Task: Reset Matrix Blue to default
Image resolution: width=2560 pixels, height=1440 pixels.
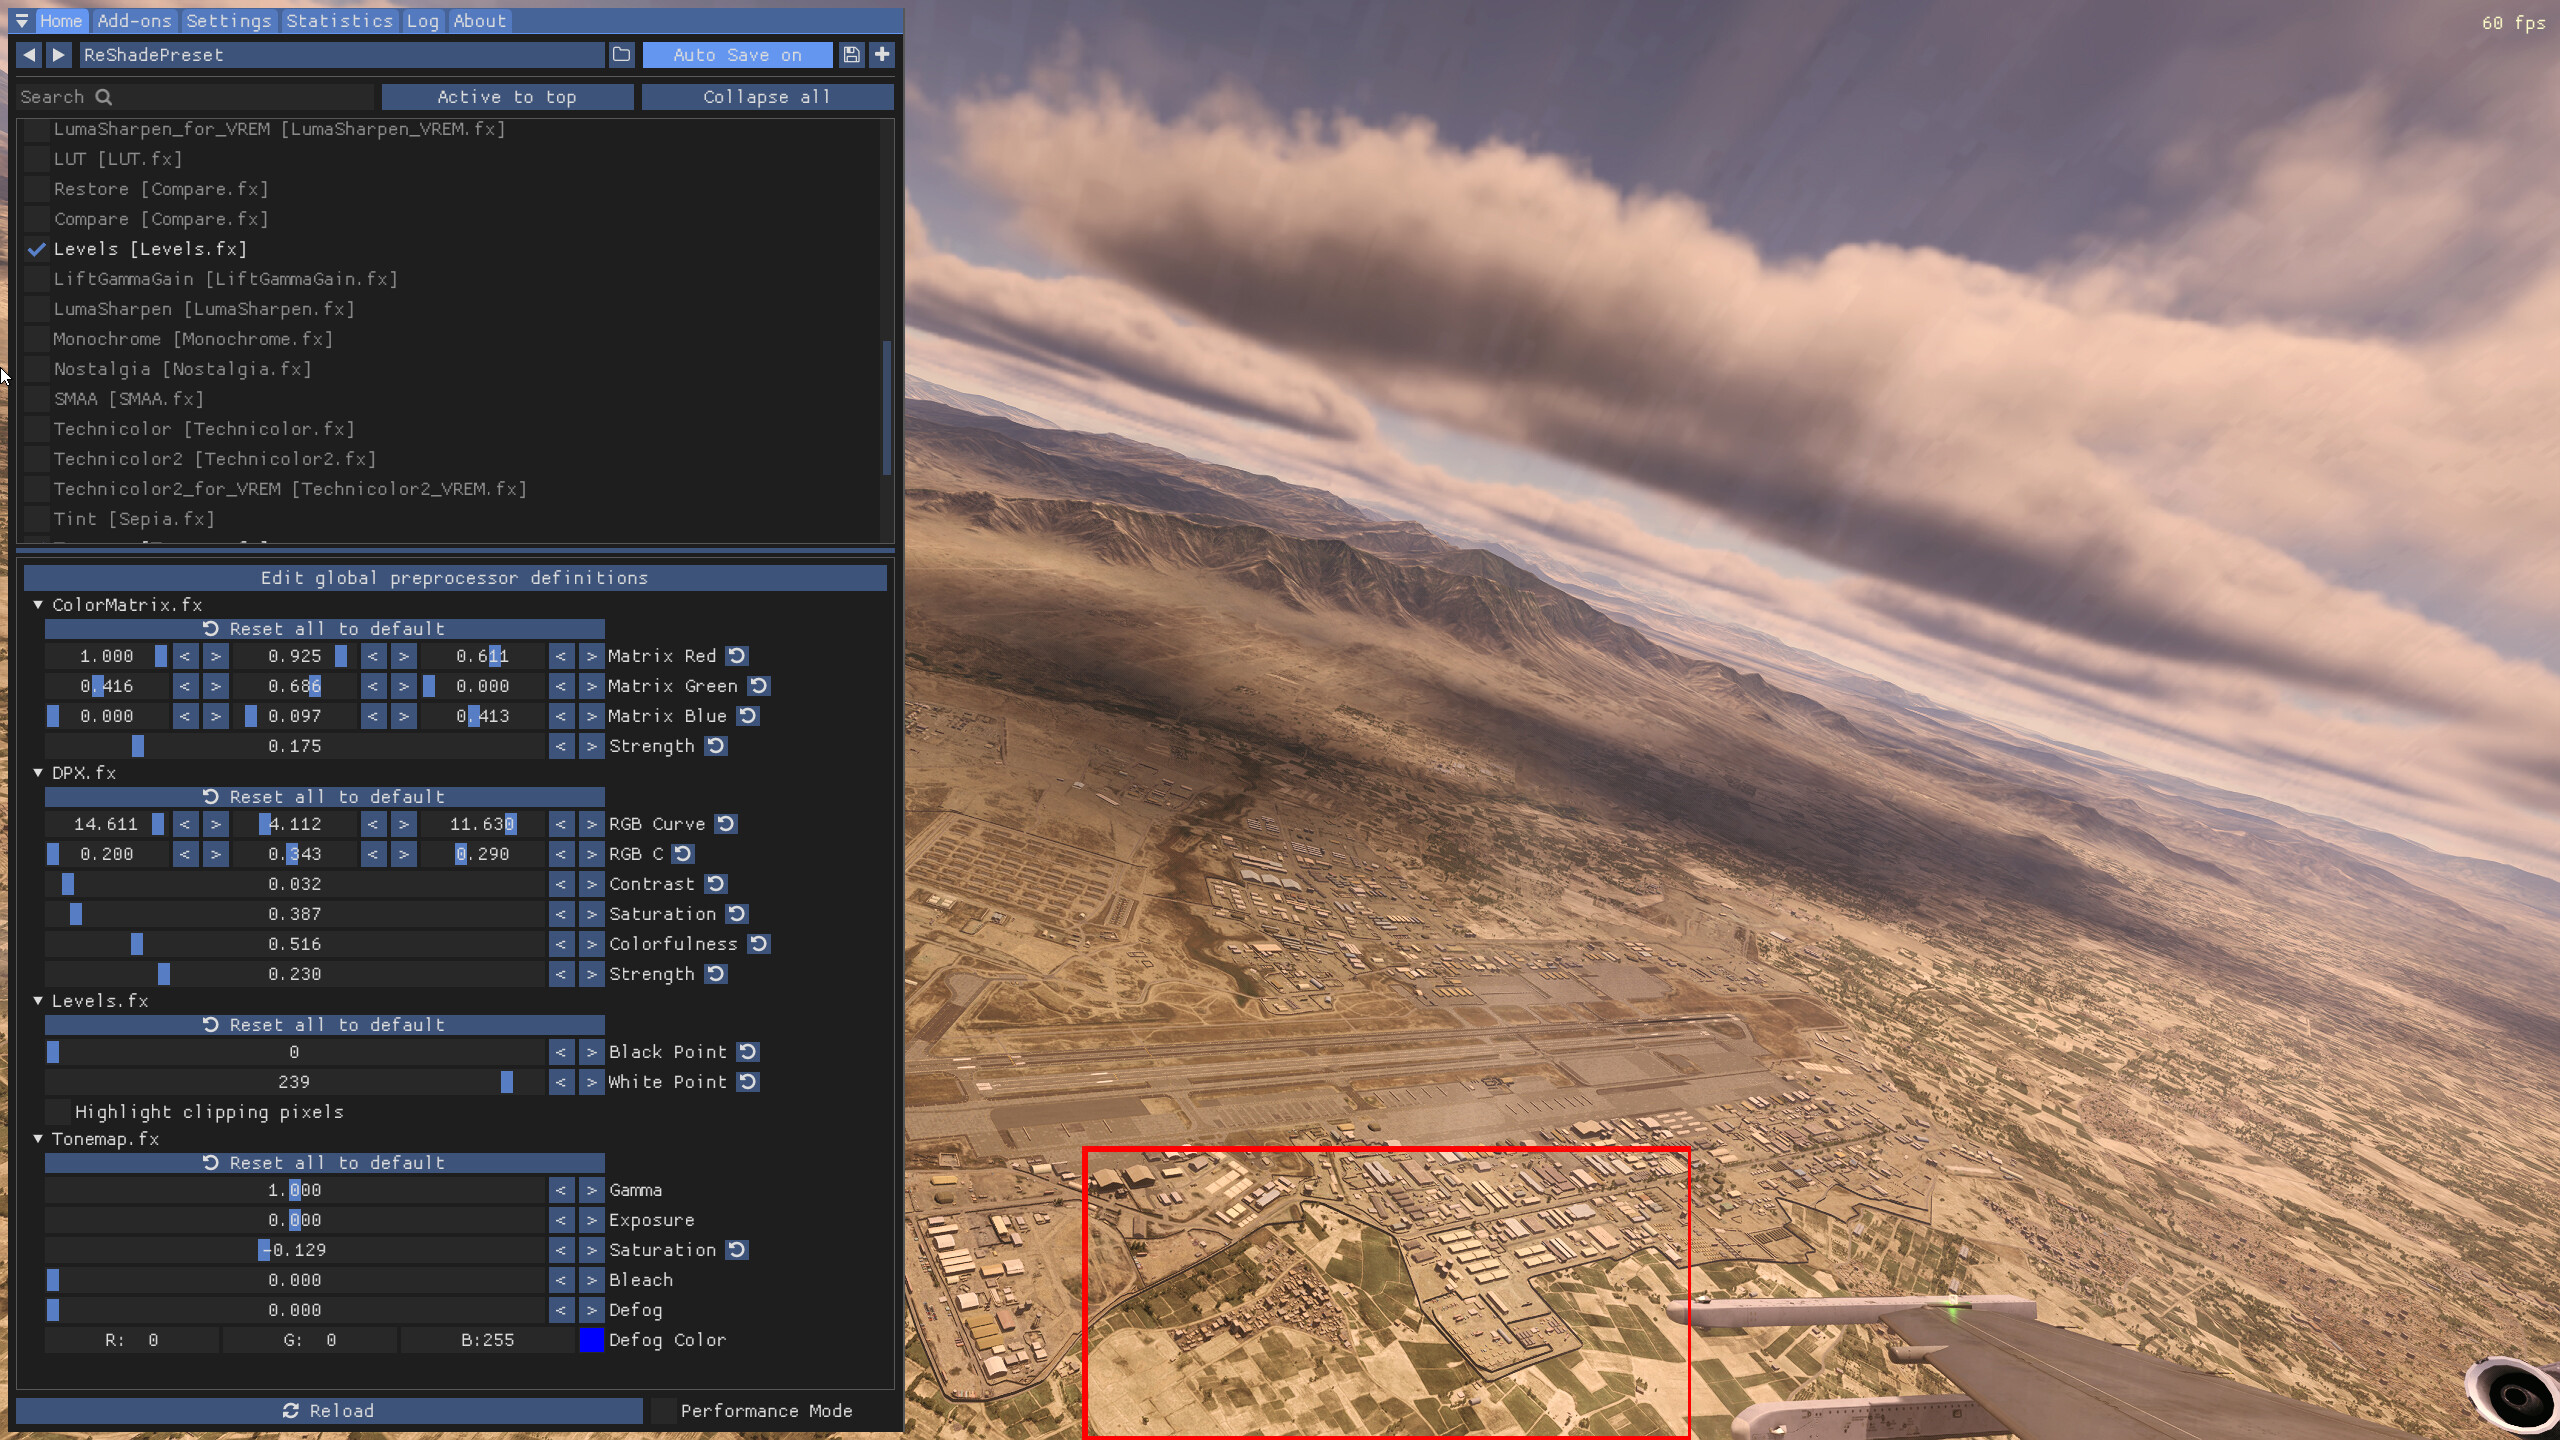Action: tap(748, 716)
